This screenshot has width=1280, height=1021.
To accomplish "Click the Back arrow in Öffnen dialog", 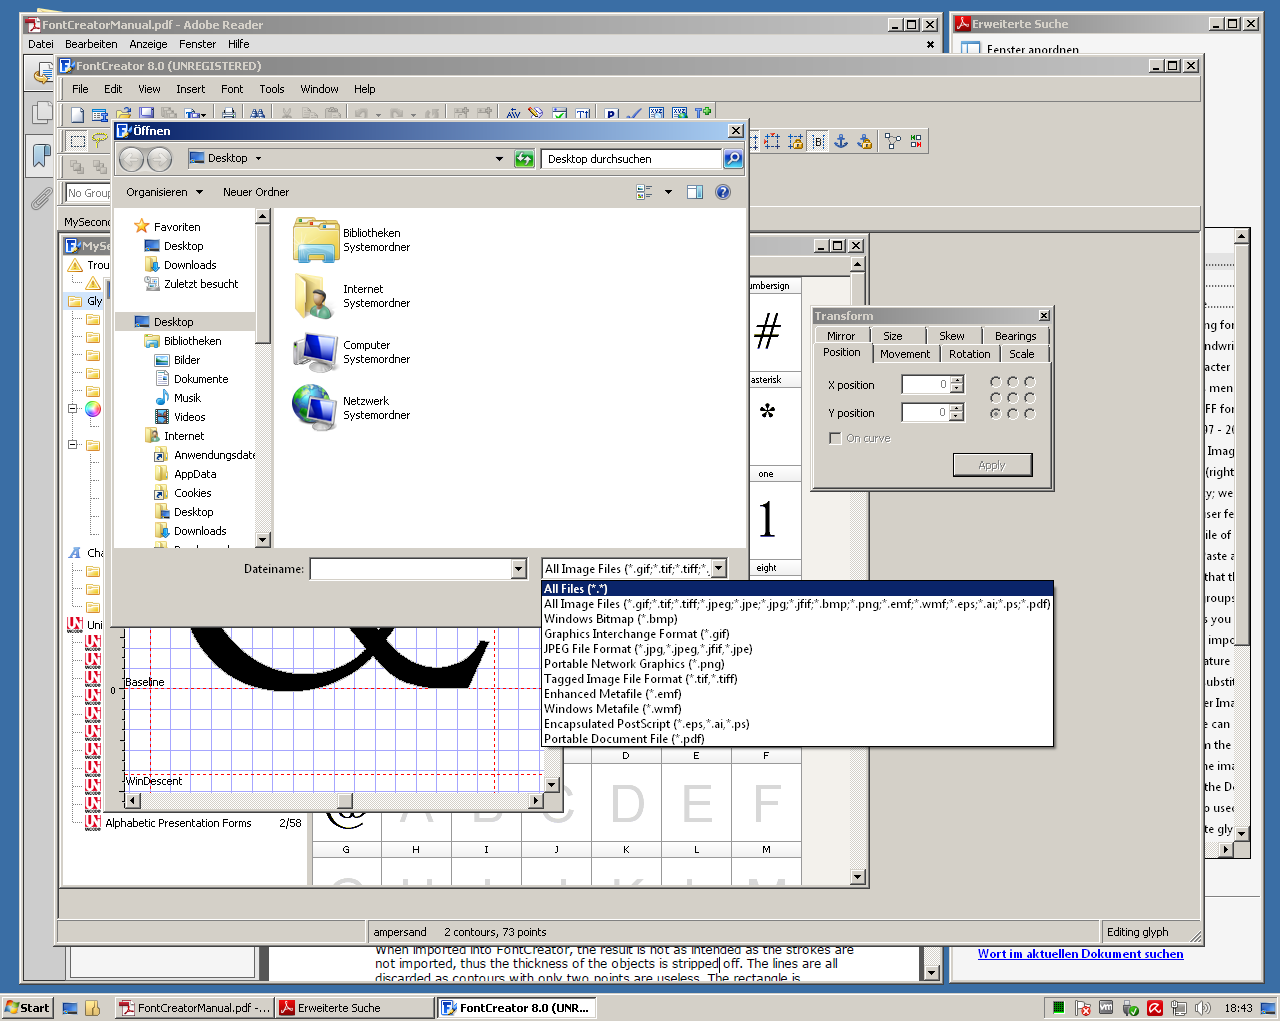I will pyautogui.click(x=131, y=159).
